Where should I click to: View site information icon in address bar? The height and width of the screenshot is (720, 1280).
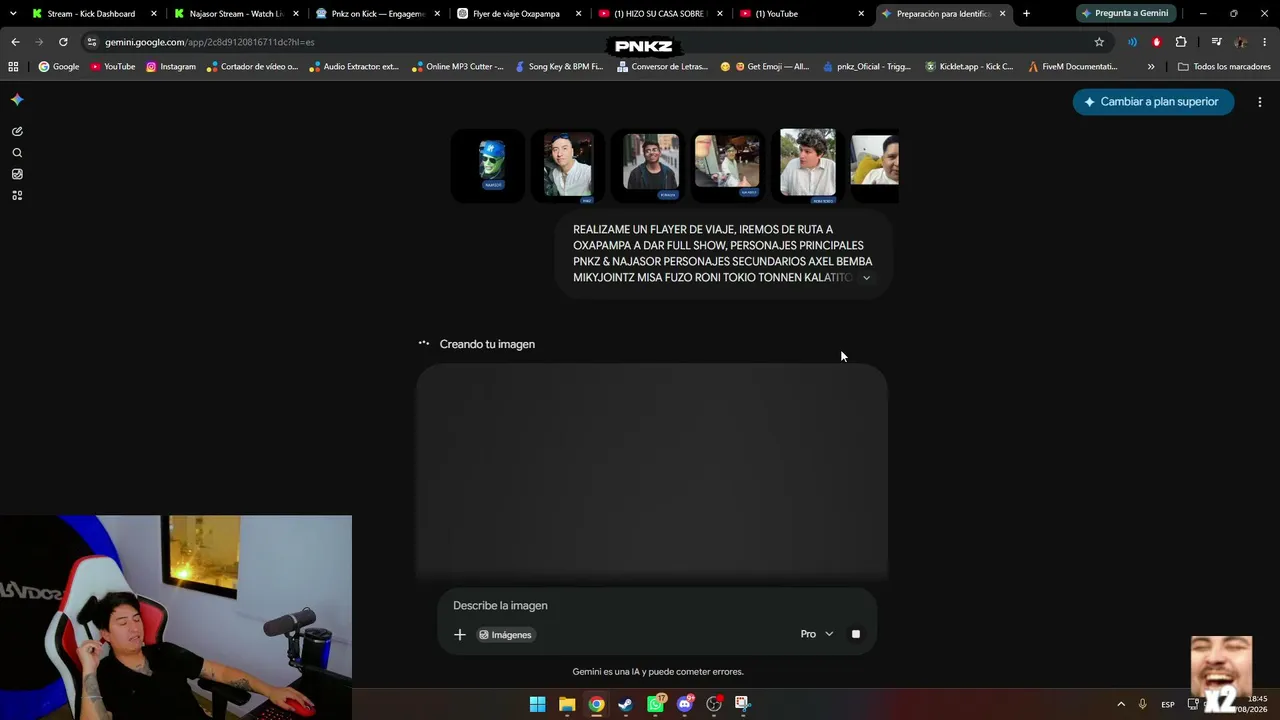[92, 42]
